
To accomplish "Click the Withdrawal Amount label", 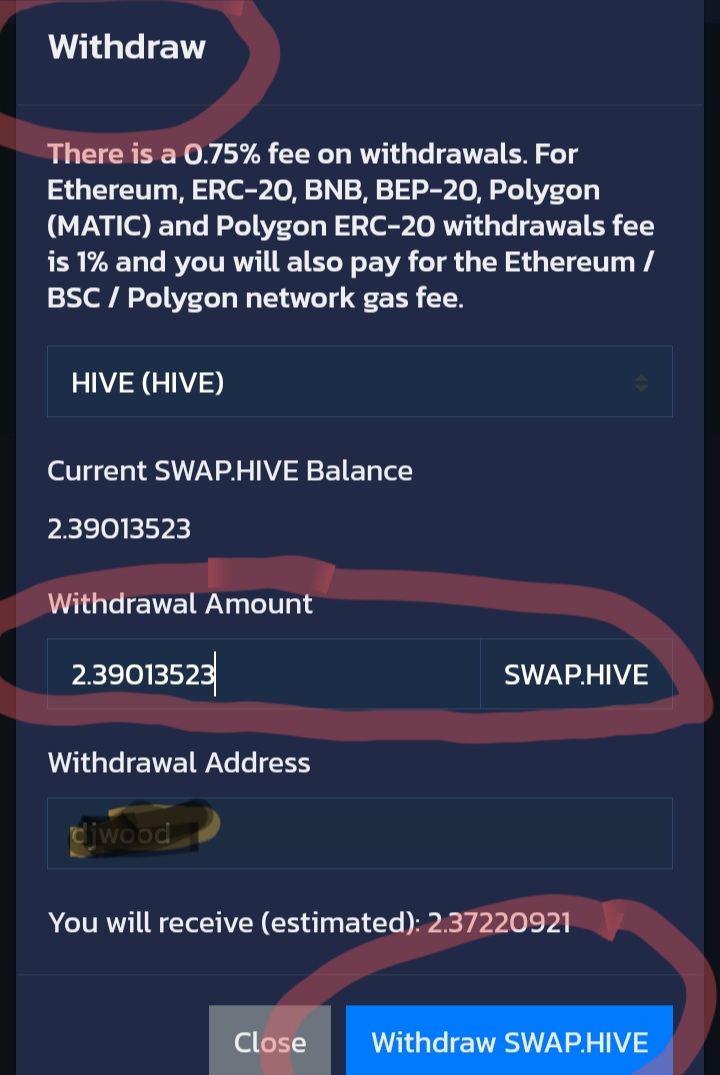I will 180,603.
